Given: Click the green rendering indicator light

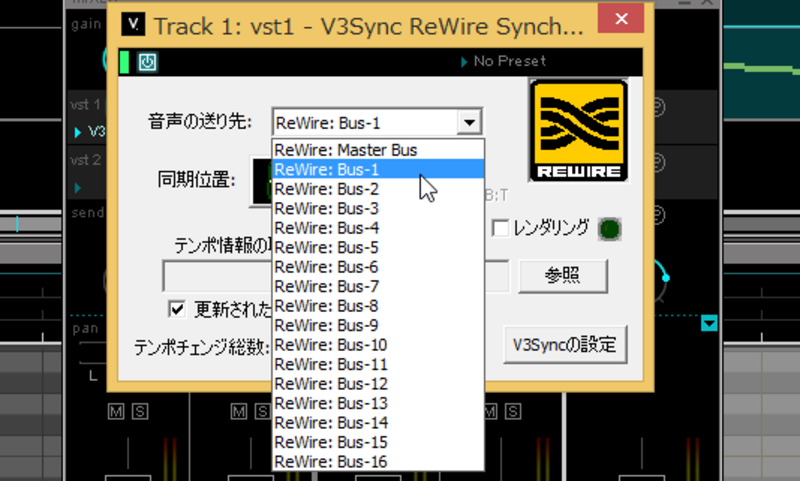Looking at the screenshot, I should pyautogui.click(x=609, y=229).
